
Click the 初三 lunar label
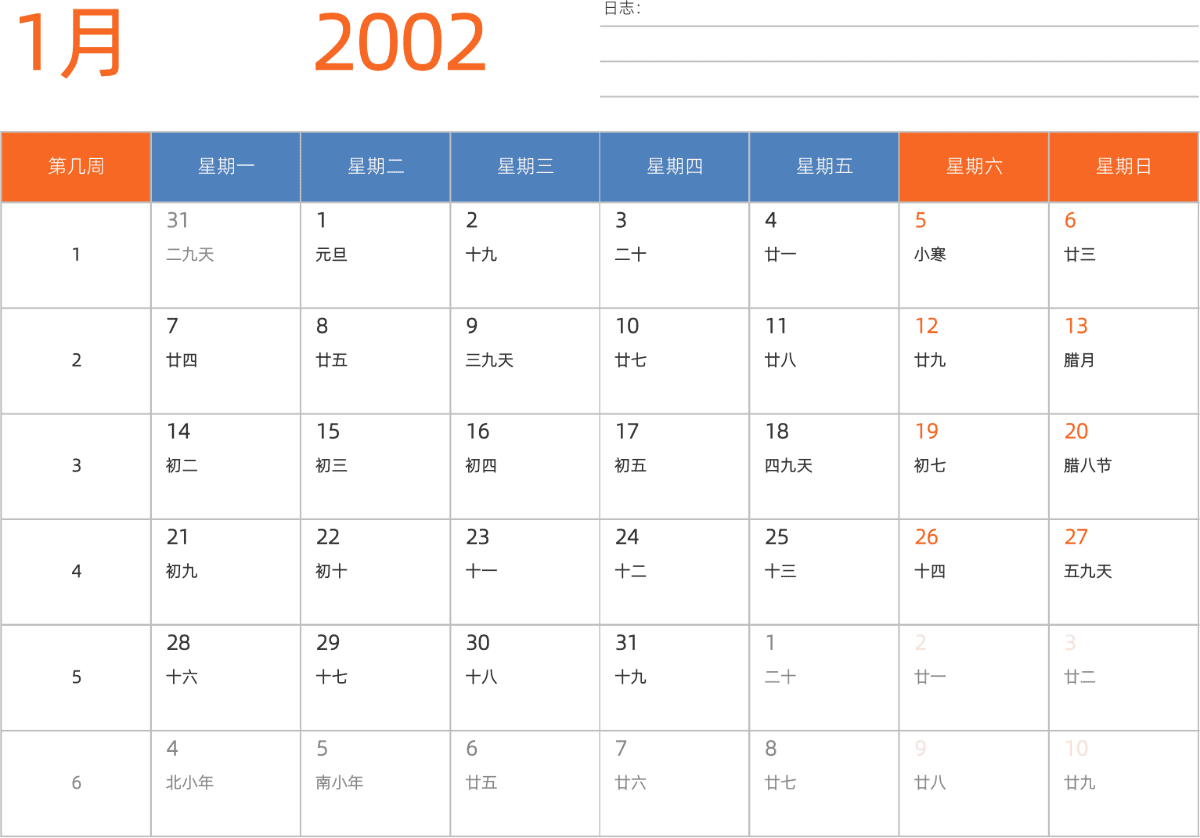pos(331,466)
